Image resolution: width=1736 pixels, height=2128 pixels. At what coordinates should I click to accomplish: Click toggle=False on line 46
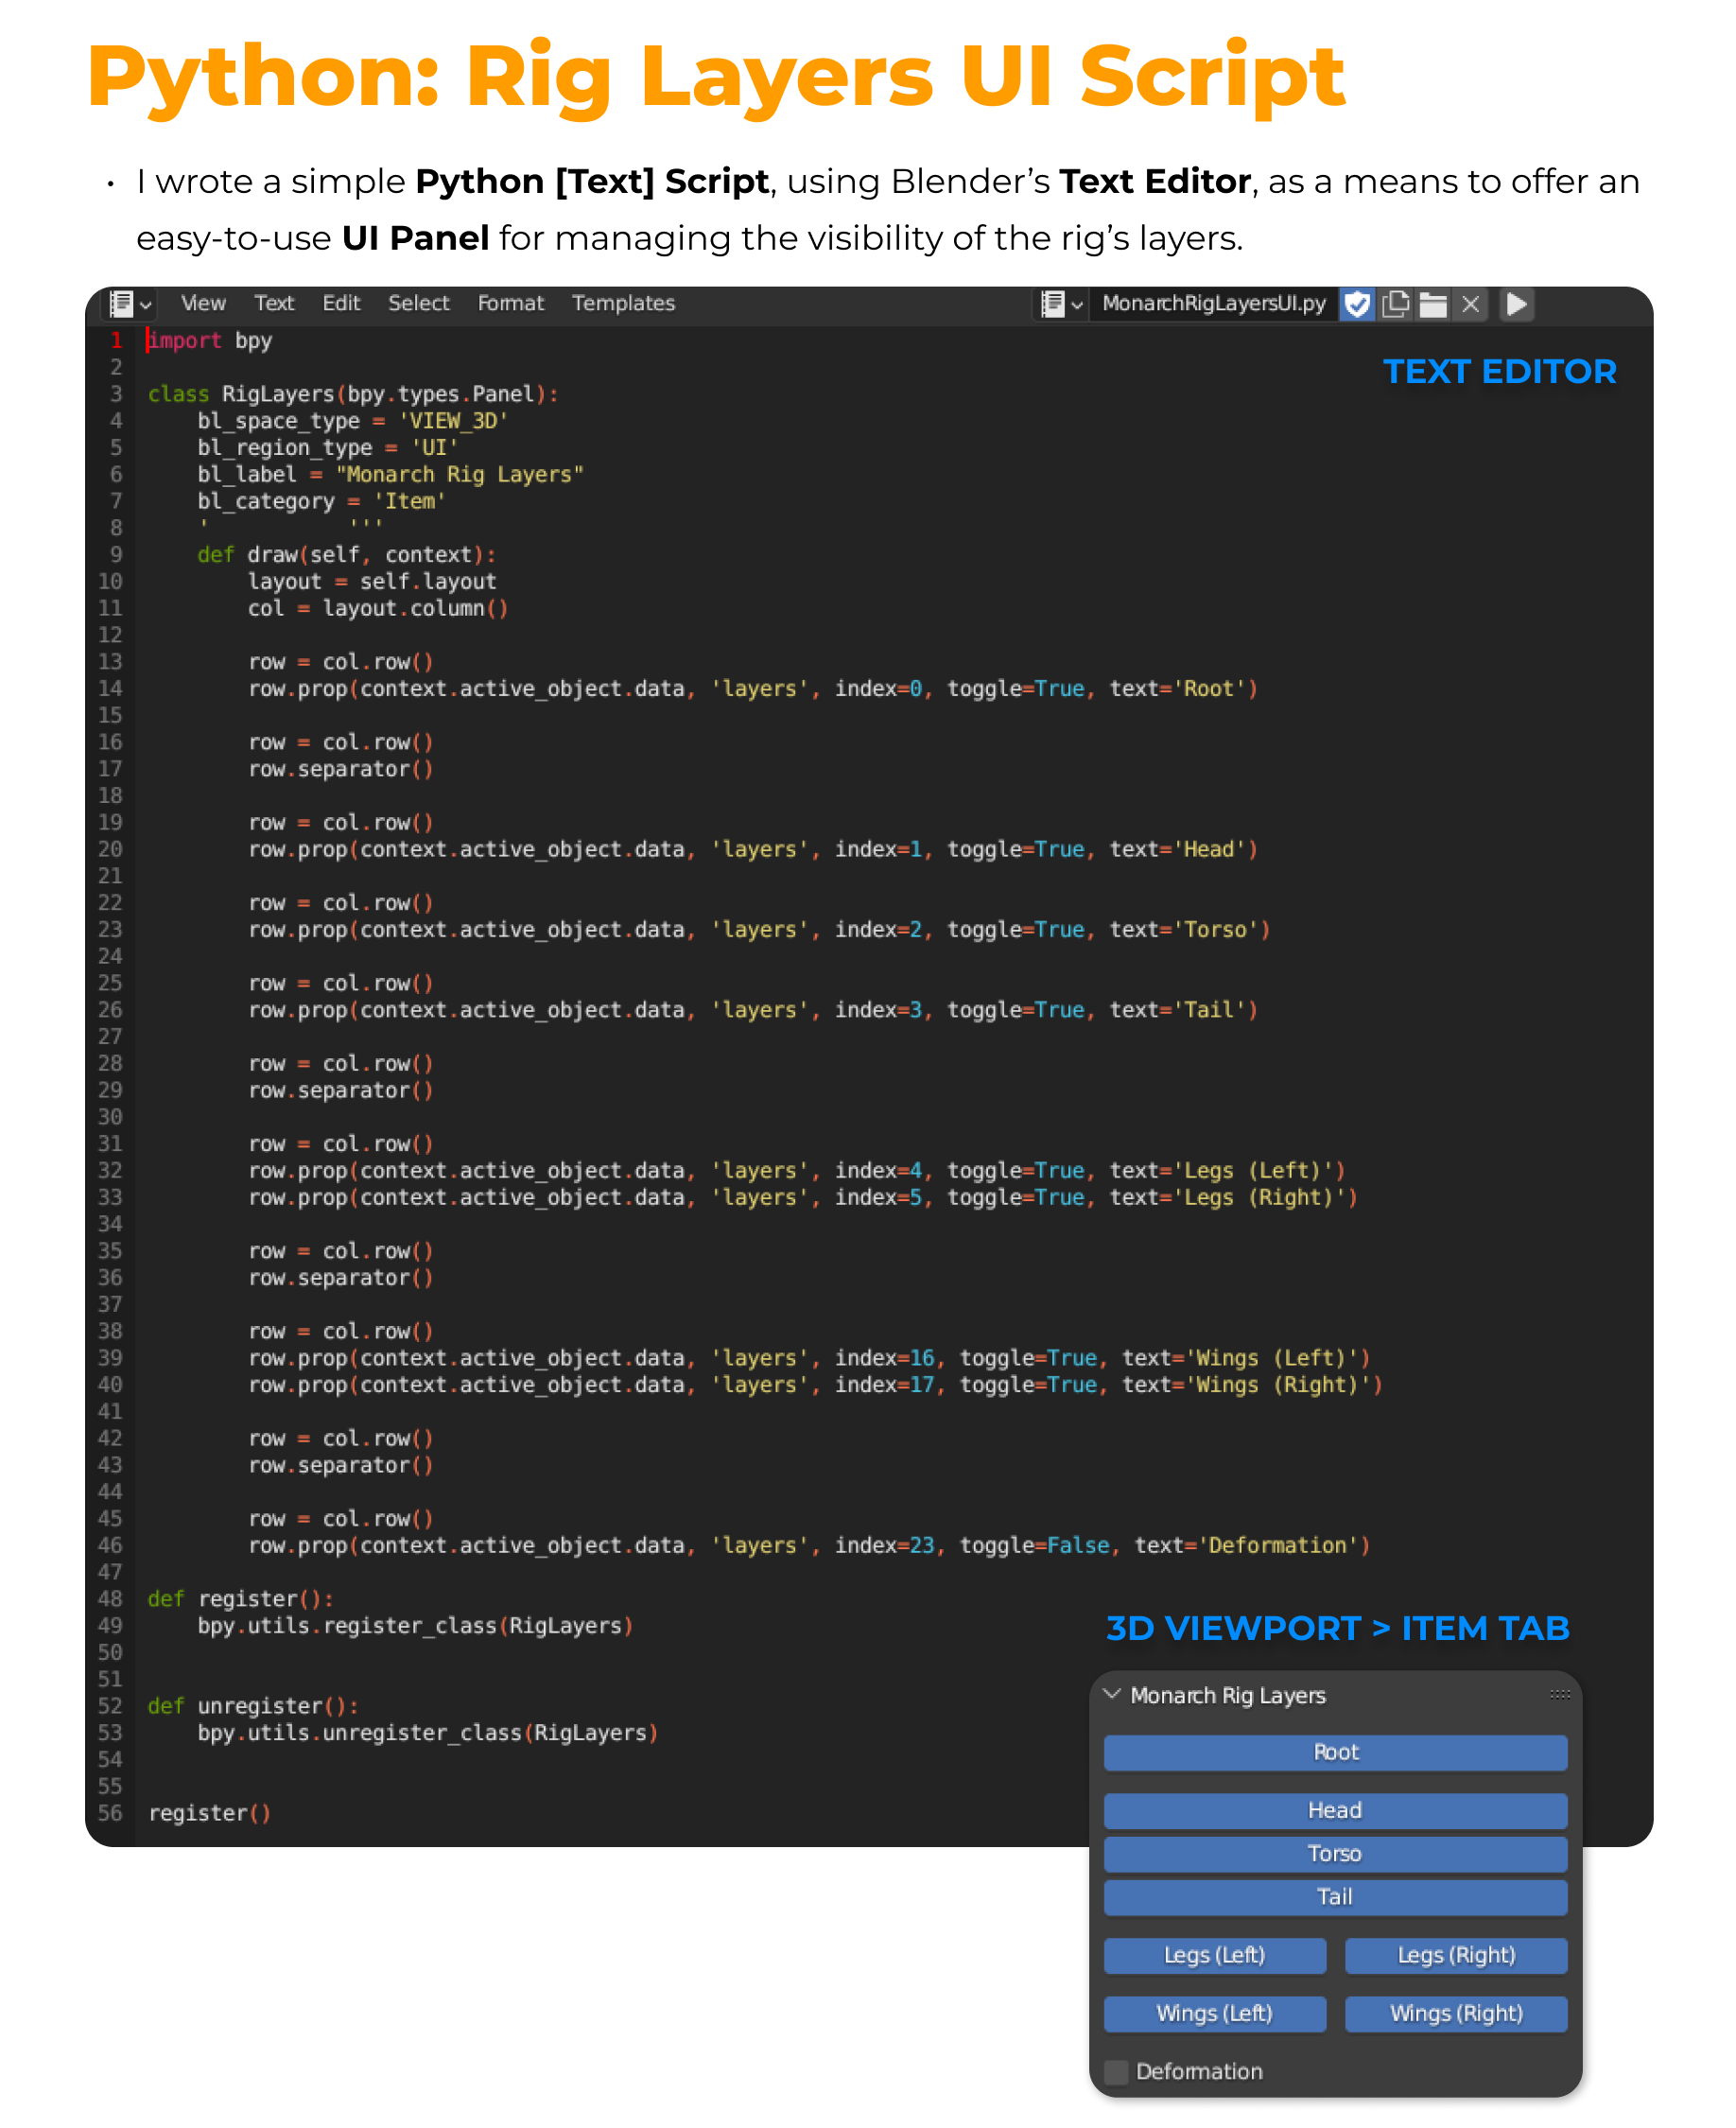click(1034, 1546)
